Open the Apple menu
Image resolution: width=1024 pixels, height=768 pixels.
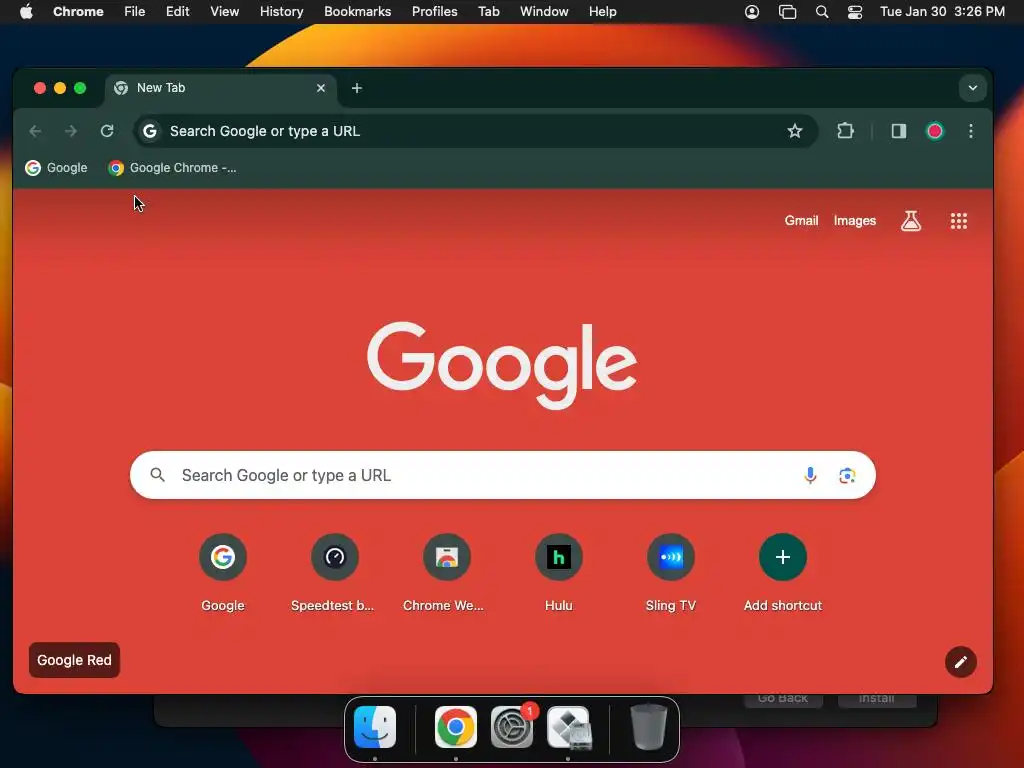coord(26,12)
